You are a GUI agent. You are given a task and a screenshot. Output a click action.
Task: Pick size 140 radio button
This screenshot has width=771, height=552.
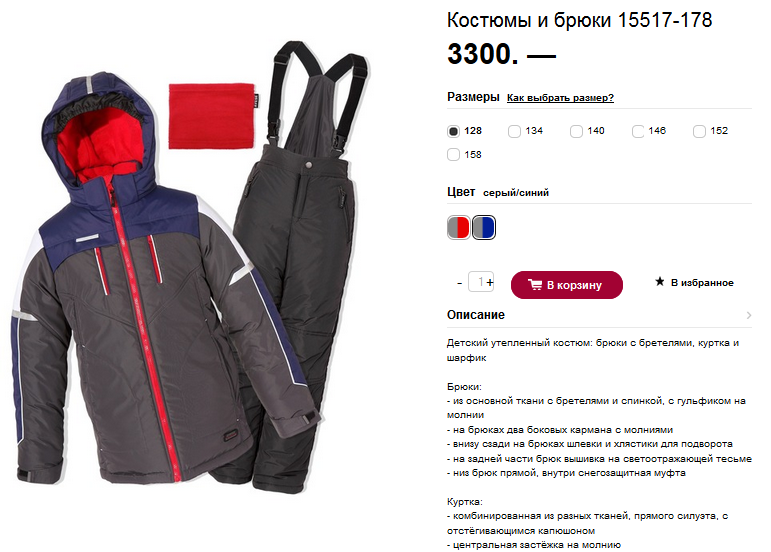click(576, 131)
